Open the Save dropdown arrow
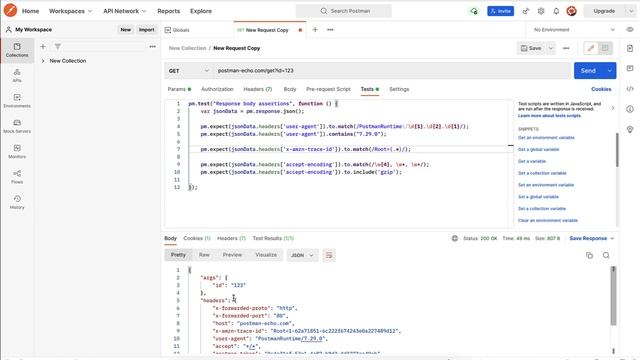 coord(551,48)
